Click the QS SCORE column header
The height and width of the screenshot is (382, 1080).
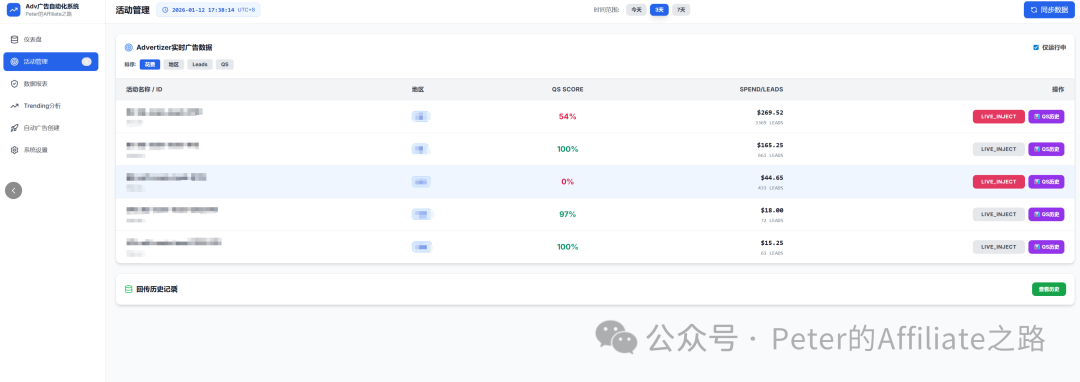coord(567,89)
